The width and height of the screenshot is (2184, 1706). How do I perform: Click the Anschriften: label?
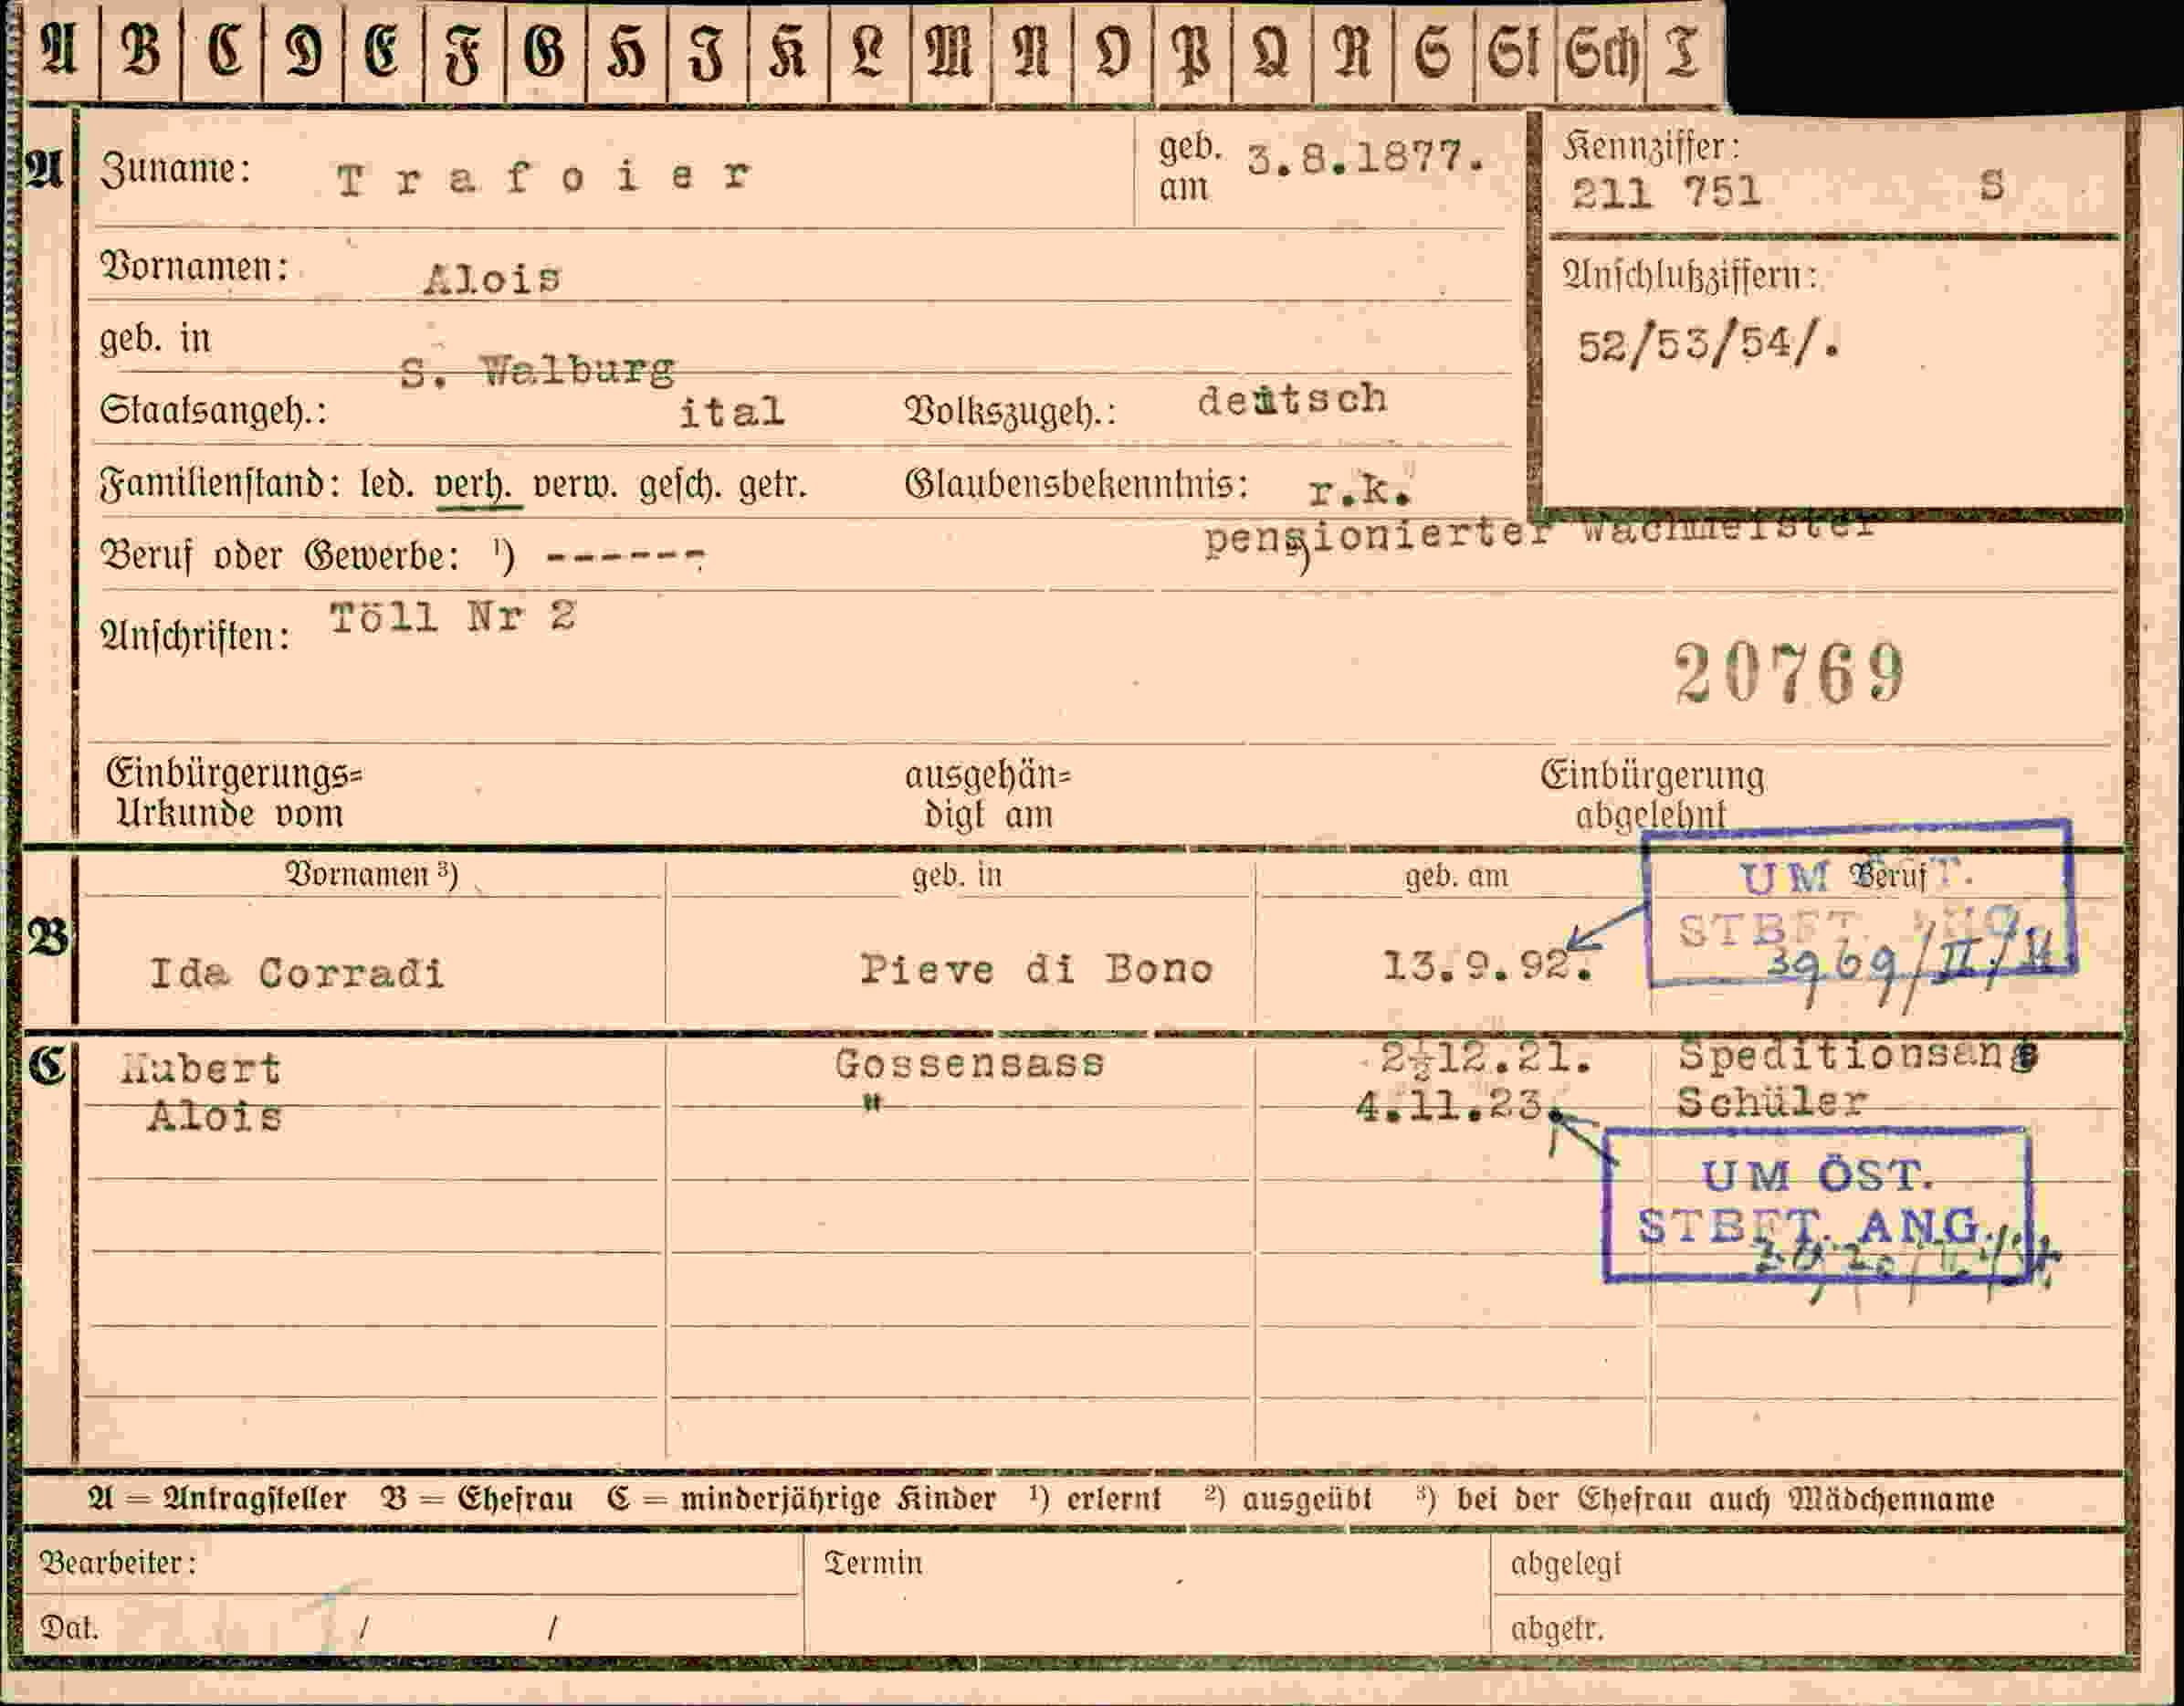[x=195, y=636]
